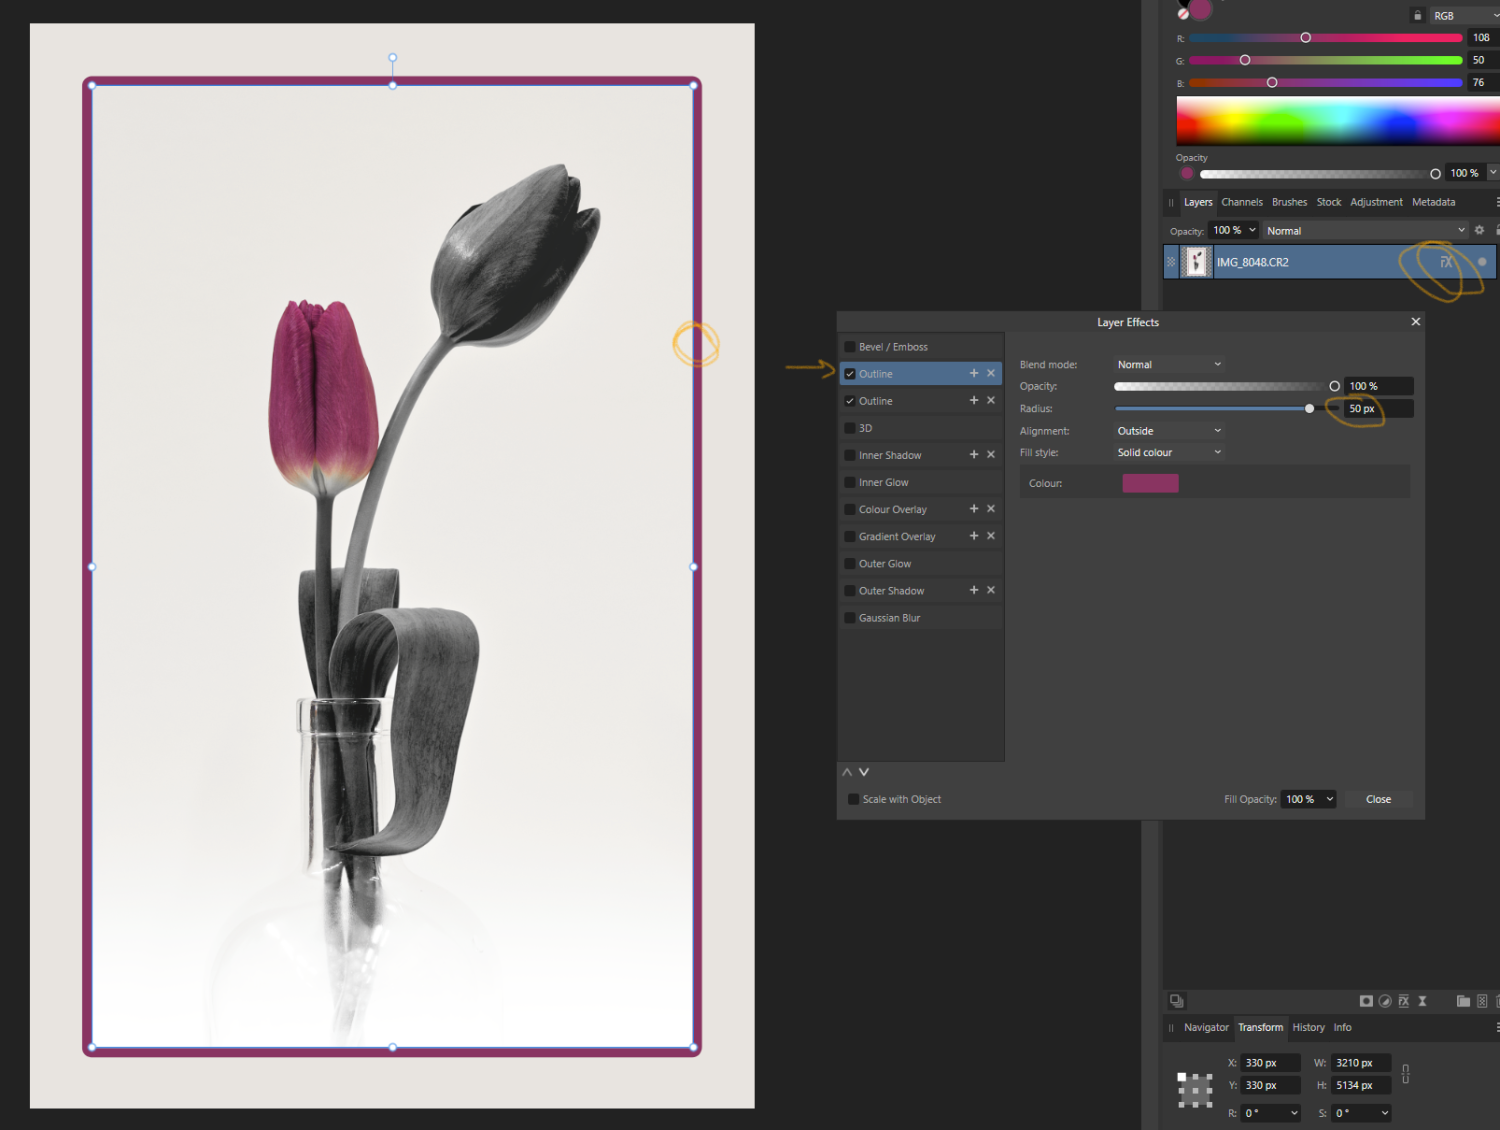Toggle visibility dot of IMG_8048.CR2 layer
Image resolution: width=1500 pixels, height=1130 pixels.
1482,262
